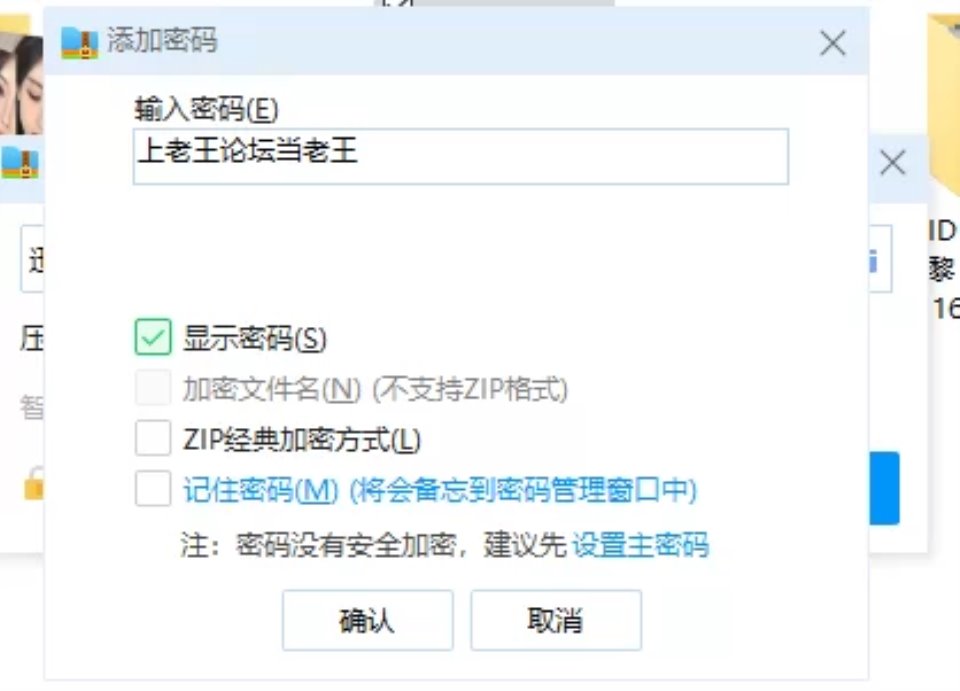Click the archive icon on the background window
The height and width of the screenshot is (691, 960).
(x=20, y=164)
